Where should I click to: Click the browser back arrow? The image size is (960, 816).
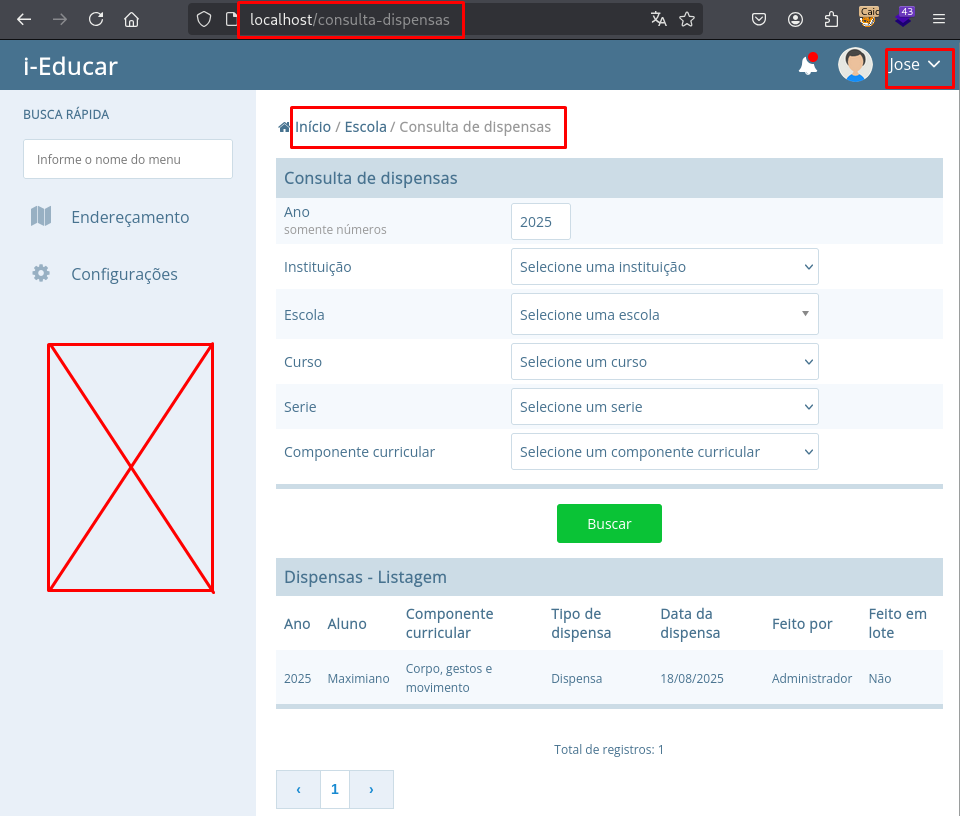coord(25,19)
